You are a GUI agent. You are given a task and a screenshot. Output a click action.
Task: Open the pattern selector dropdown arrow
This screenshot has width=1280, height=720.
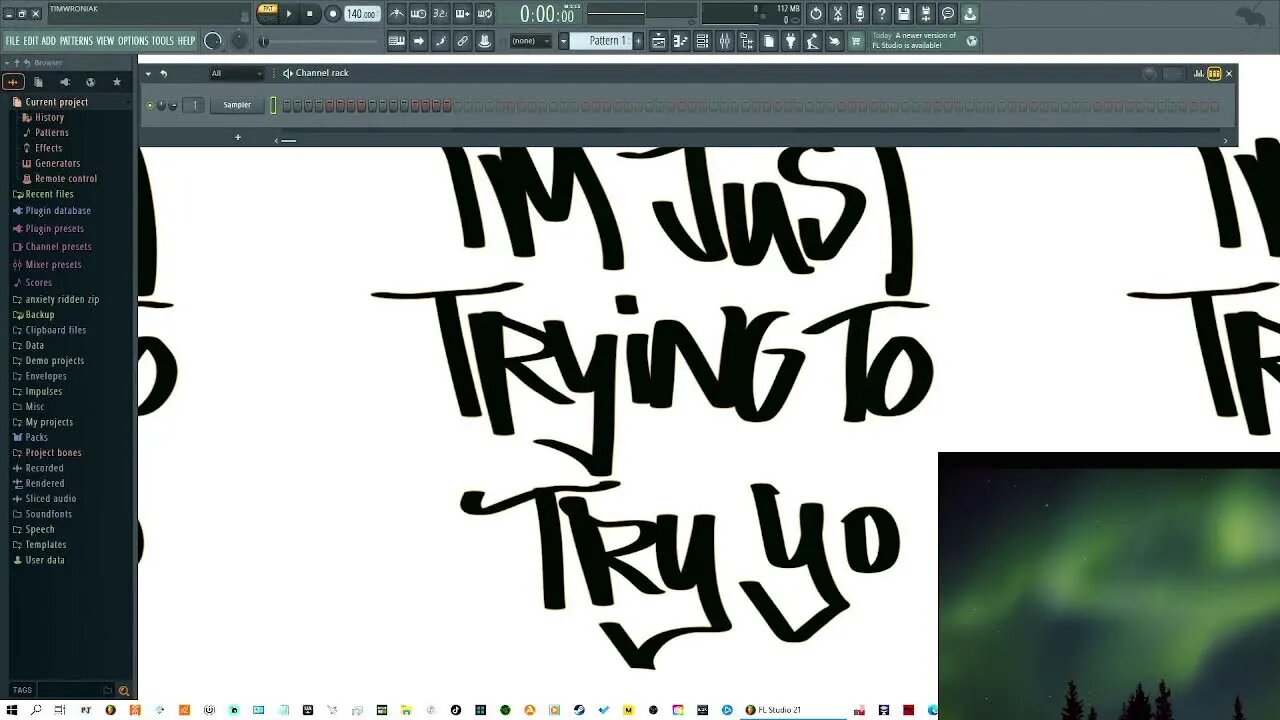[564, 41]
